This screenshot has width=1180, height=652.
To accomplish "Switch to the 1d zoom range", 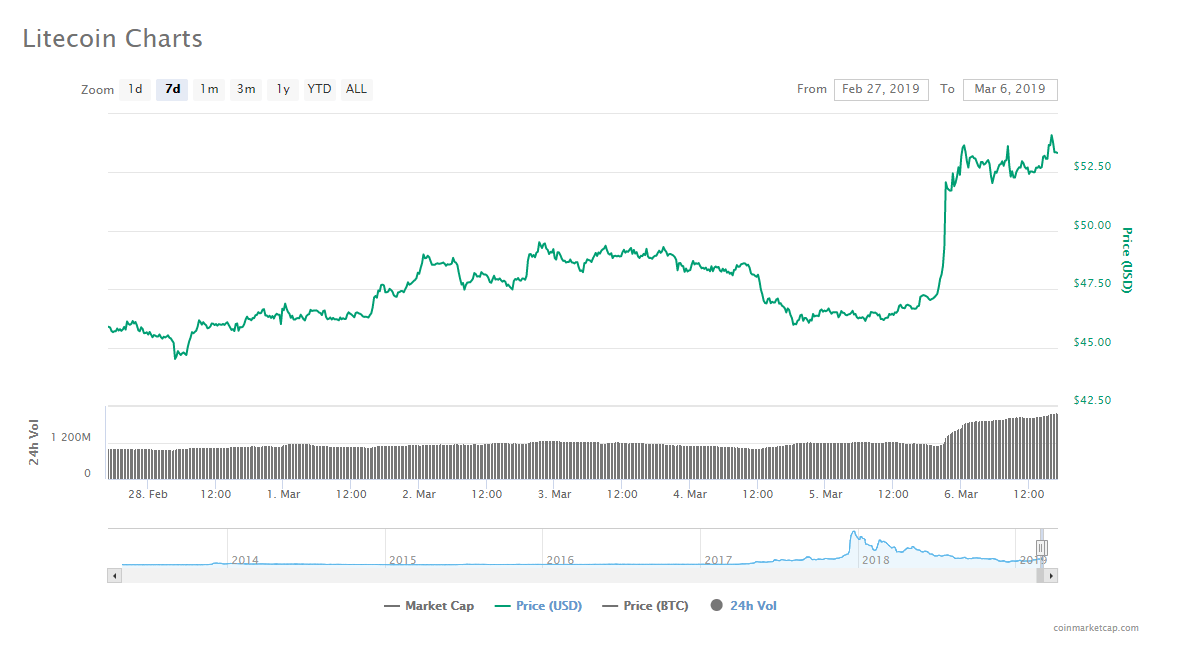I will tap(135, 89).
